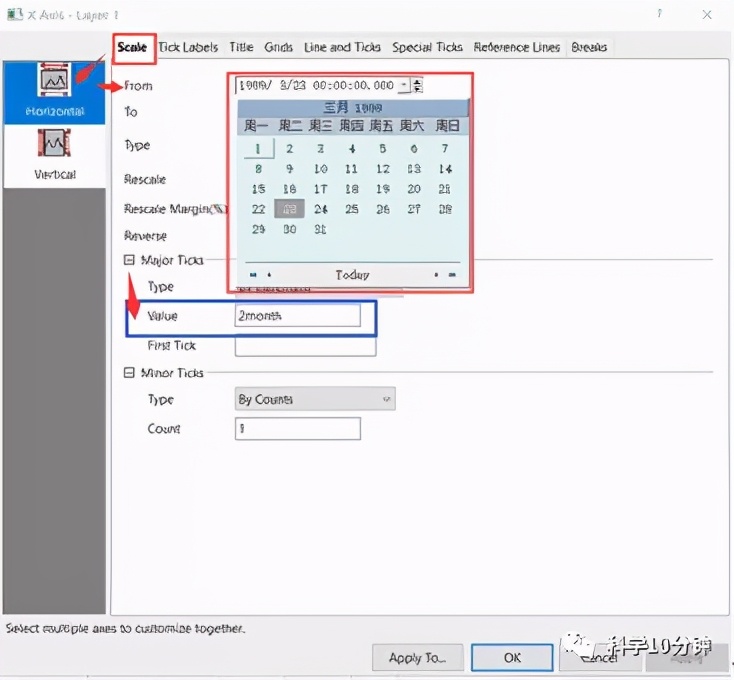Select day 15 in the calendar
This screenshot has width=734, height=680.
click(258, 189)
